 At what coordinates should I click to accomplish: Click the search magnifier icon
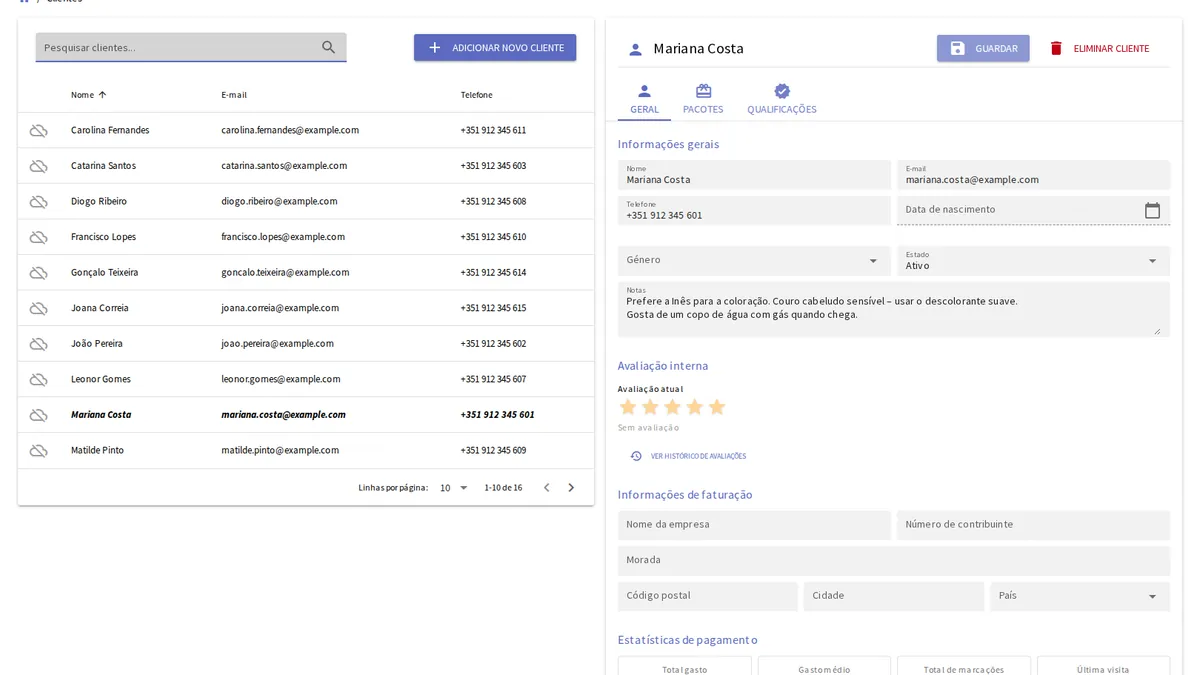[x=329, y=47]
